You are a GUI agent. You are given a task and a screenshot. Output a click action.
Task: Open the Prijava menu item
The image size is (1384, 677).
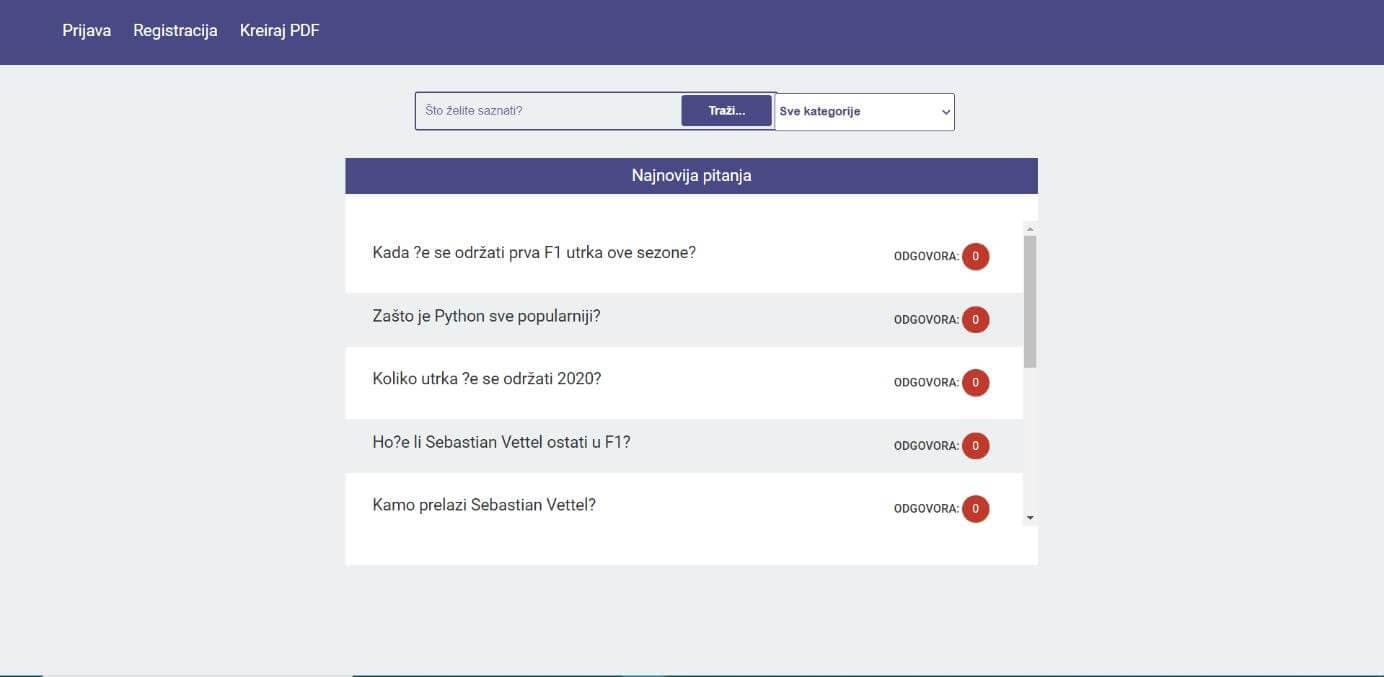tap(87, 31)
